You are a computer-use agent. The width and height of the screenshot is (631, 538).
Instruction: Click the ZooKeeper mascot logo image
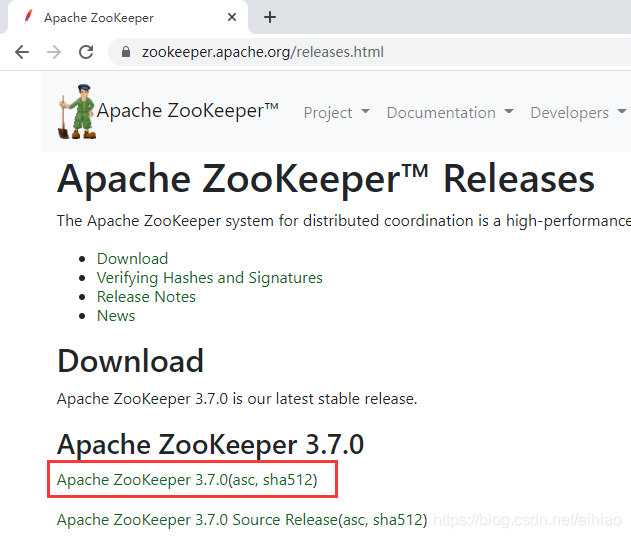(x=77, y=112)
